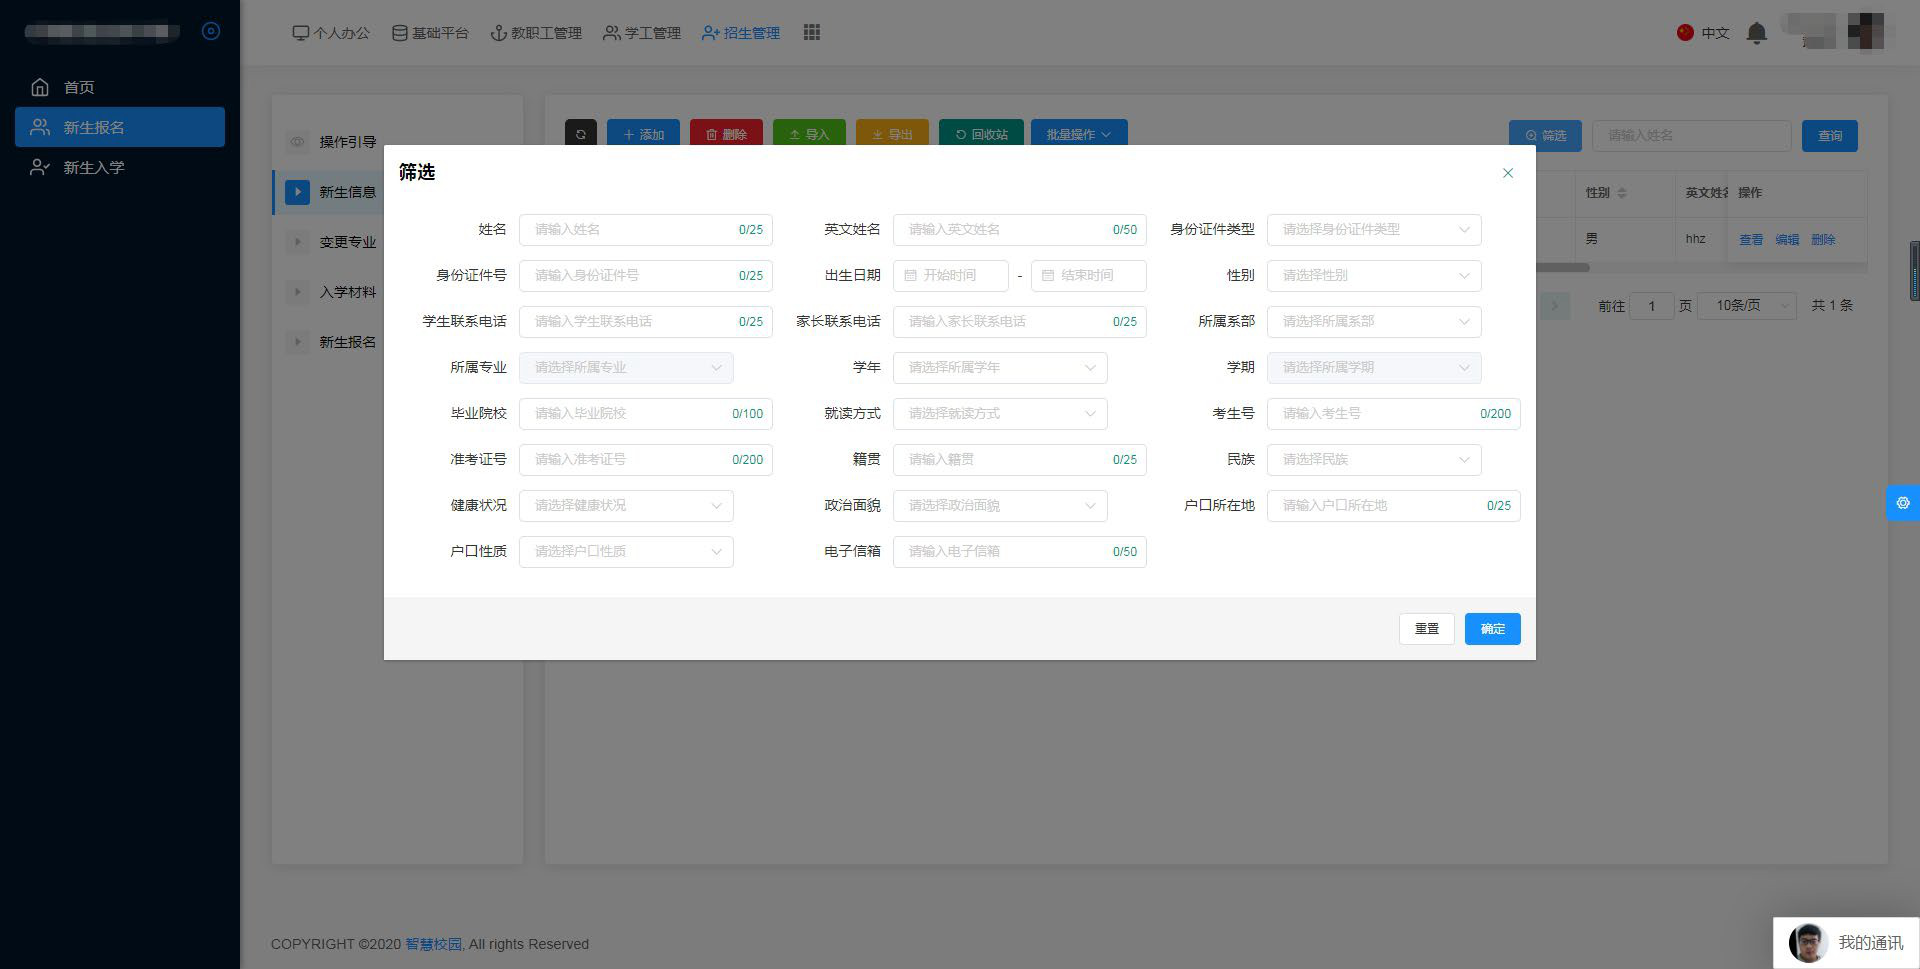Image resolution: width=1920 pixels, height=969 pixels.
Task: Switch to 学工管理 top menu
Action: click(641, 33)
